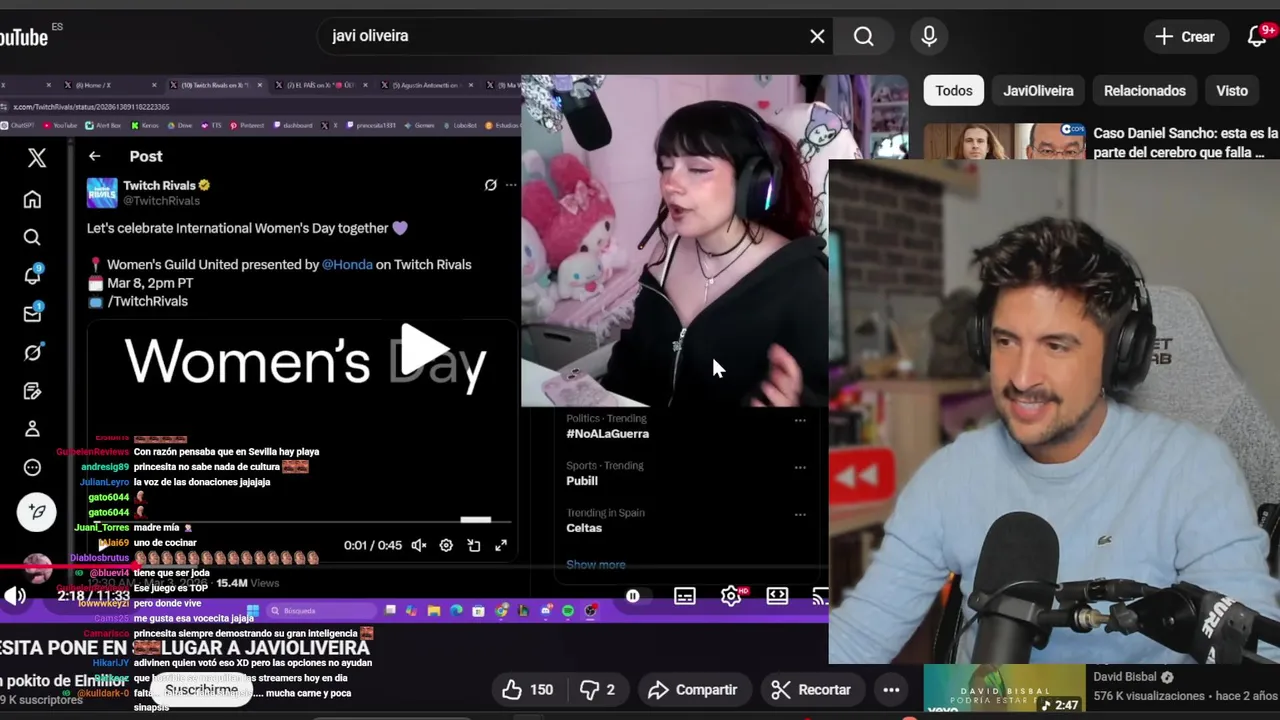This screenshot has height=720, width=1280.
Task: Open the @Honda mention link
Action: click(x=347, y=265)
